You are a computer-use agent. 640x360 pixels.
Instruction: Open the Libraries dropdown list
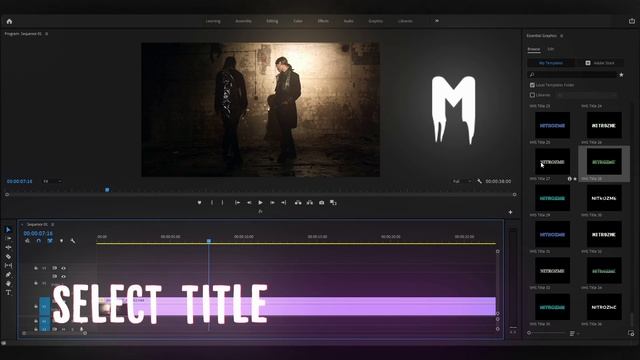586,95
